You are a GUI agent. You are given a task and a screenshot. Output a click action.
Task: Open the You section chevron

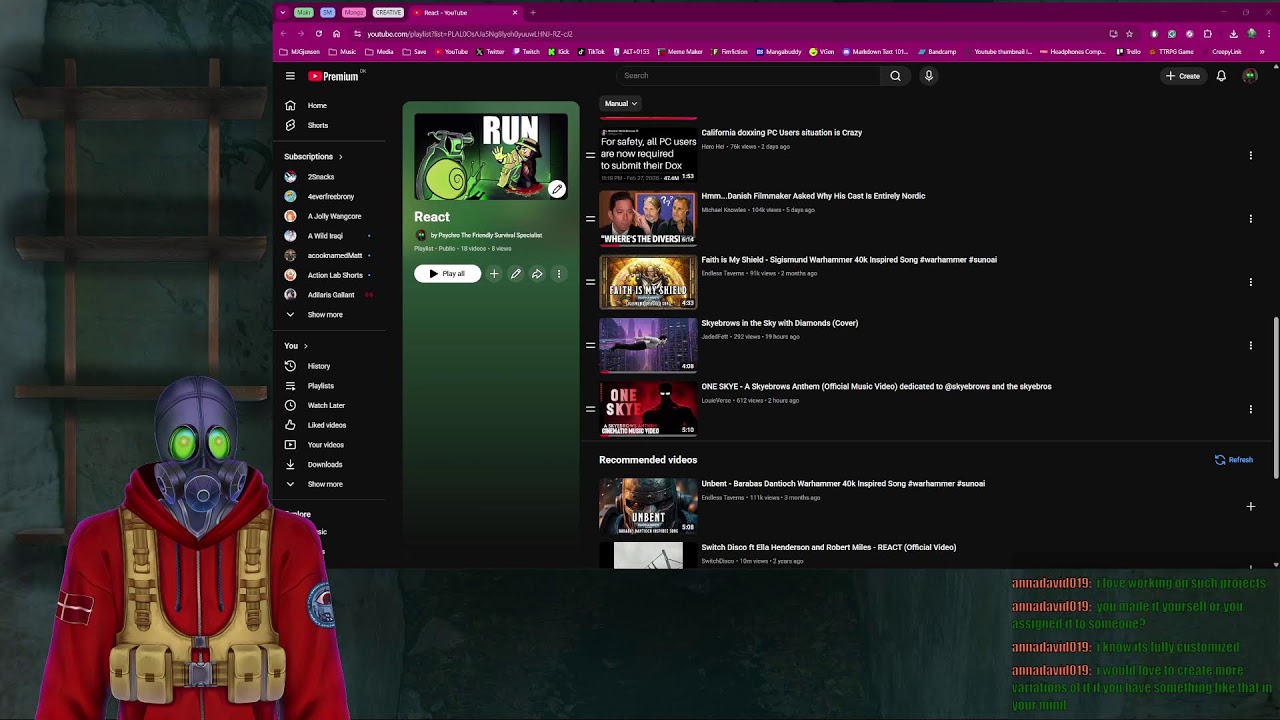point(305,346)
